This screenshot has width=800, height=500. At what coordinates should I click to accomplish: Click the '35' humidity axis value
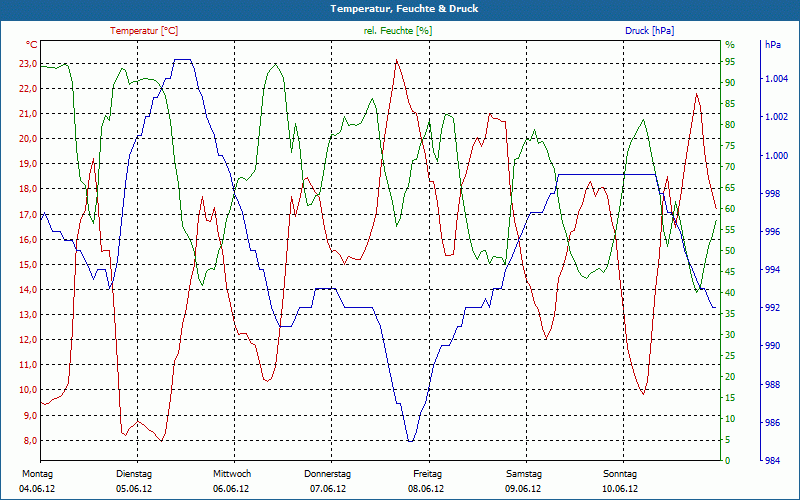730,314
